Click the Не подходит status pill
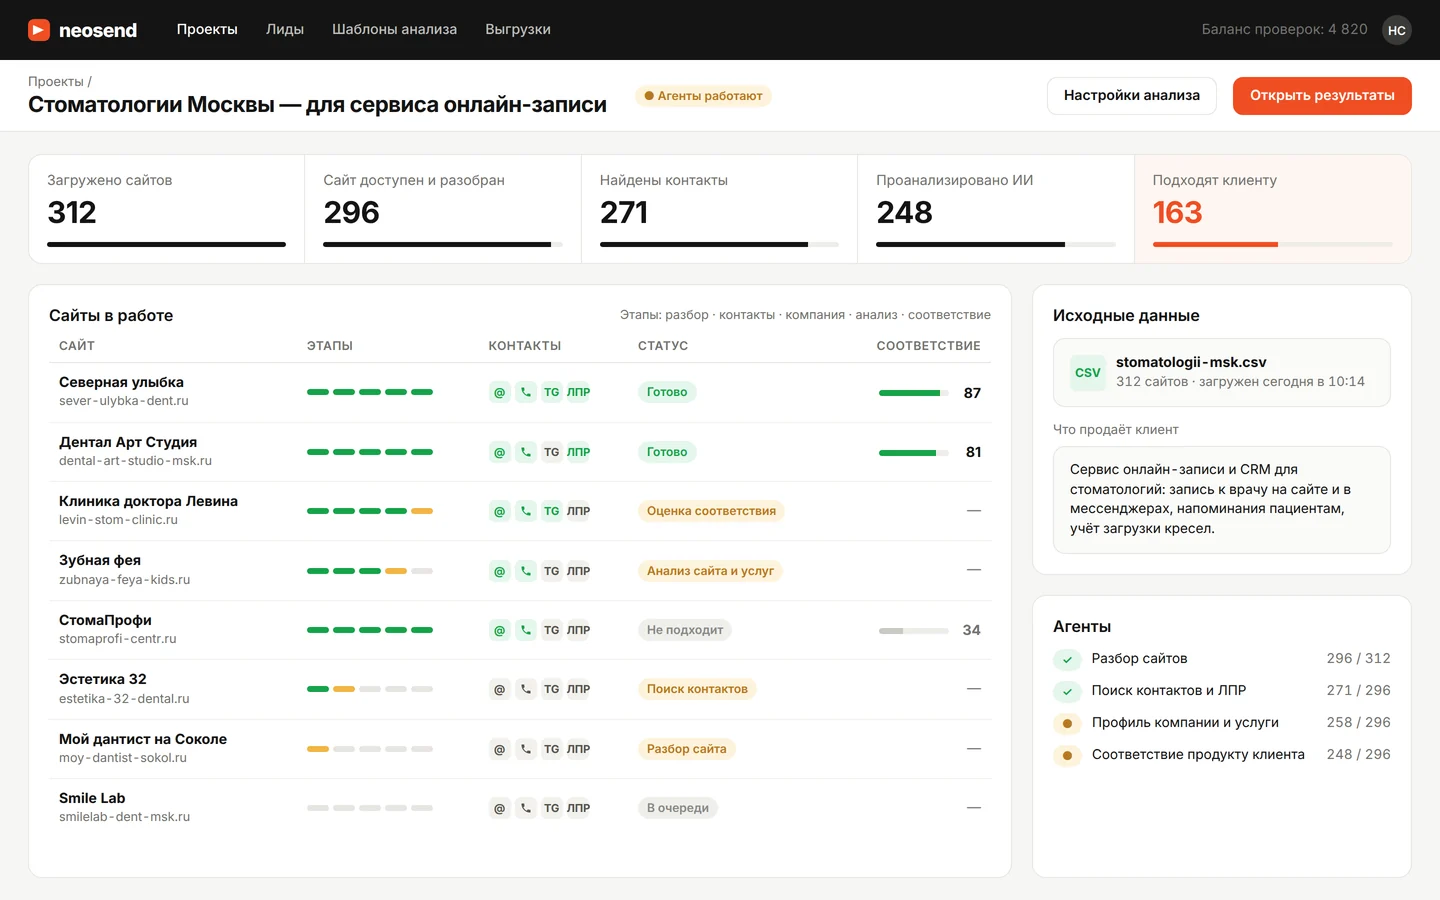Viewport: 1440px width, 900px height. pyautogui.click(x=685, y=630)
